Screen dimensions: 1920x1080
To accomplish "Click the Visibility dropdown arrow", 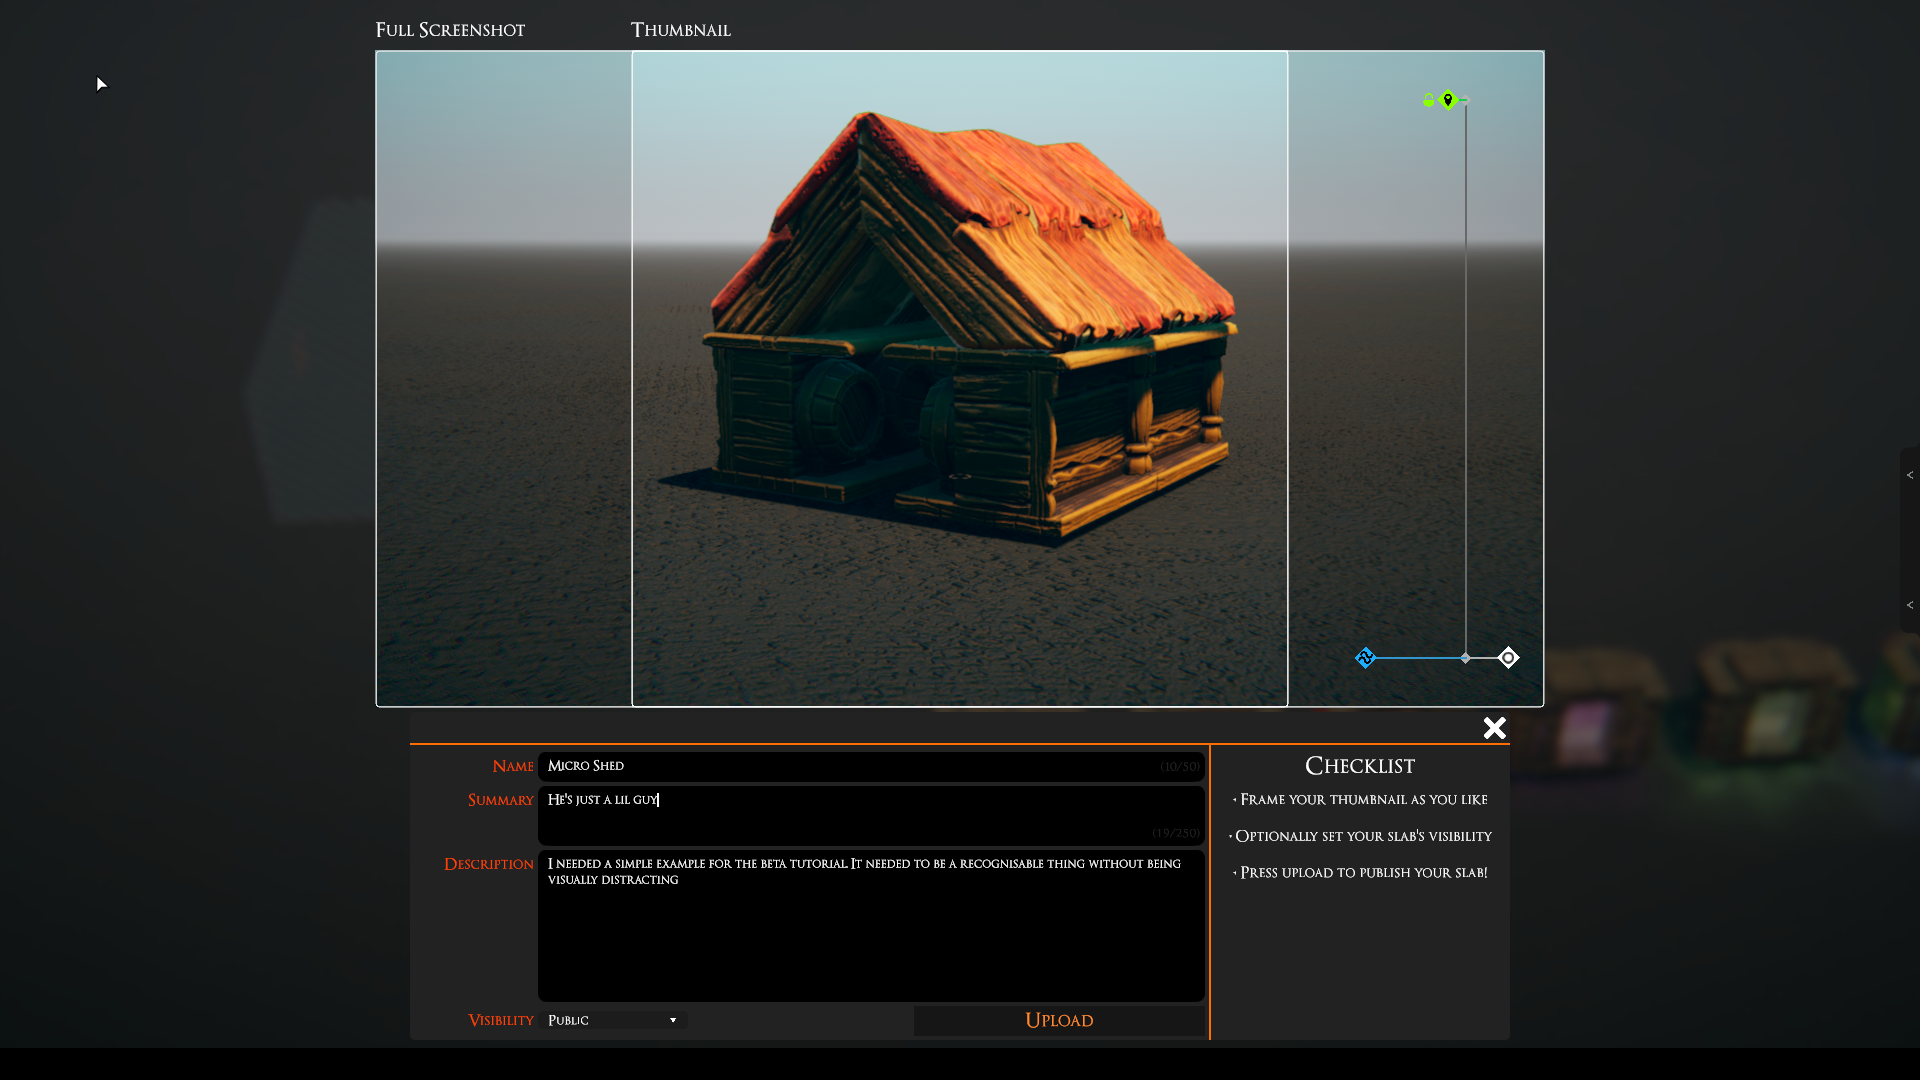I will (x=673, y=1020).
